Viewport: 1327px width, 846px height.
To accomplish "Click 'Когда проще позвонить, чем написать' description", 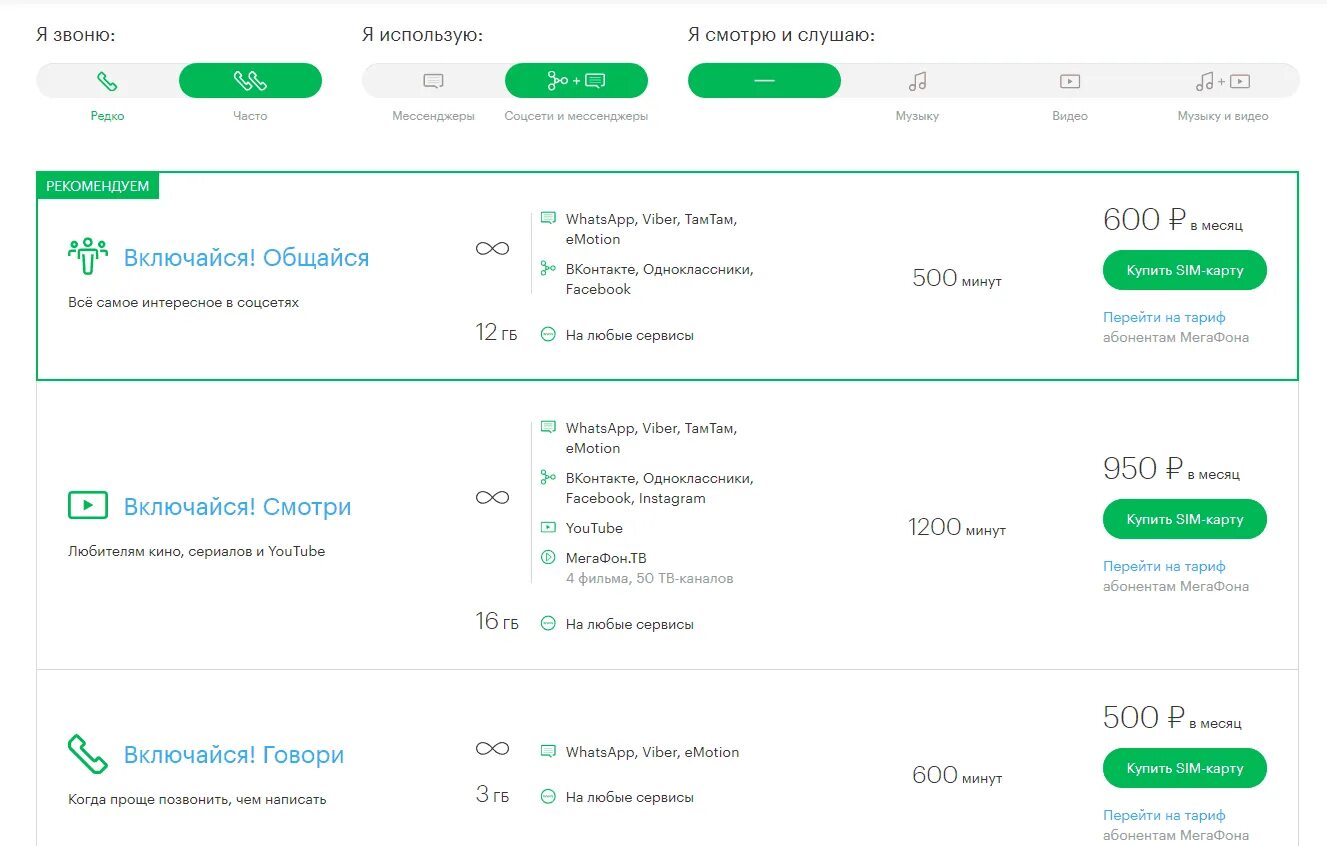I will coord(197,799).
